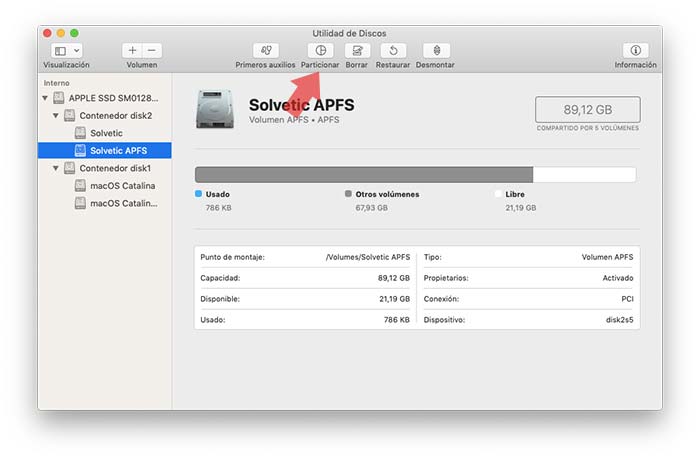
Task: Click the Usado 786 KB table value
Action: click(397, 320)
